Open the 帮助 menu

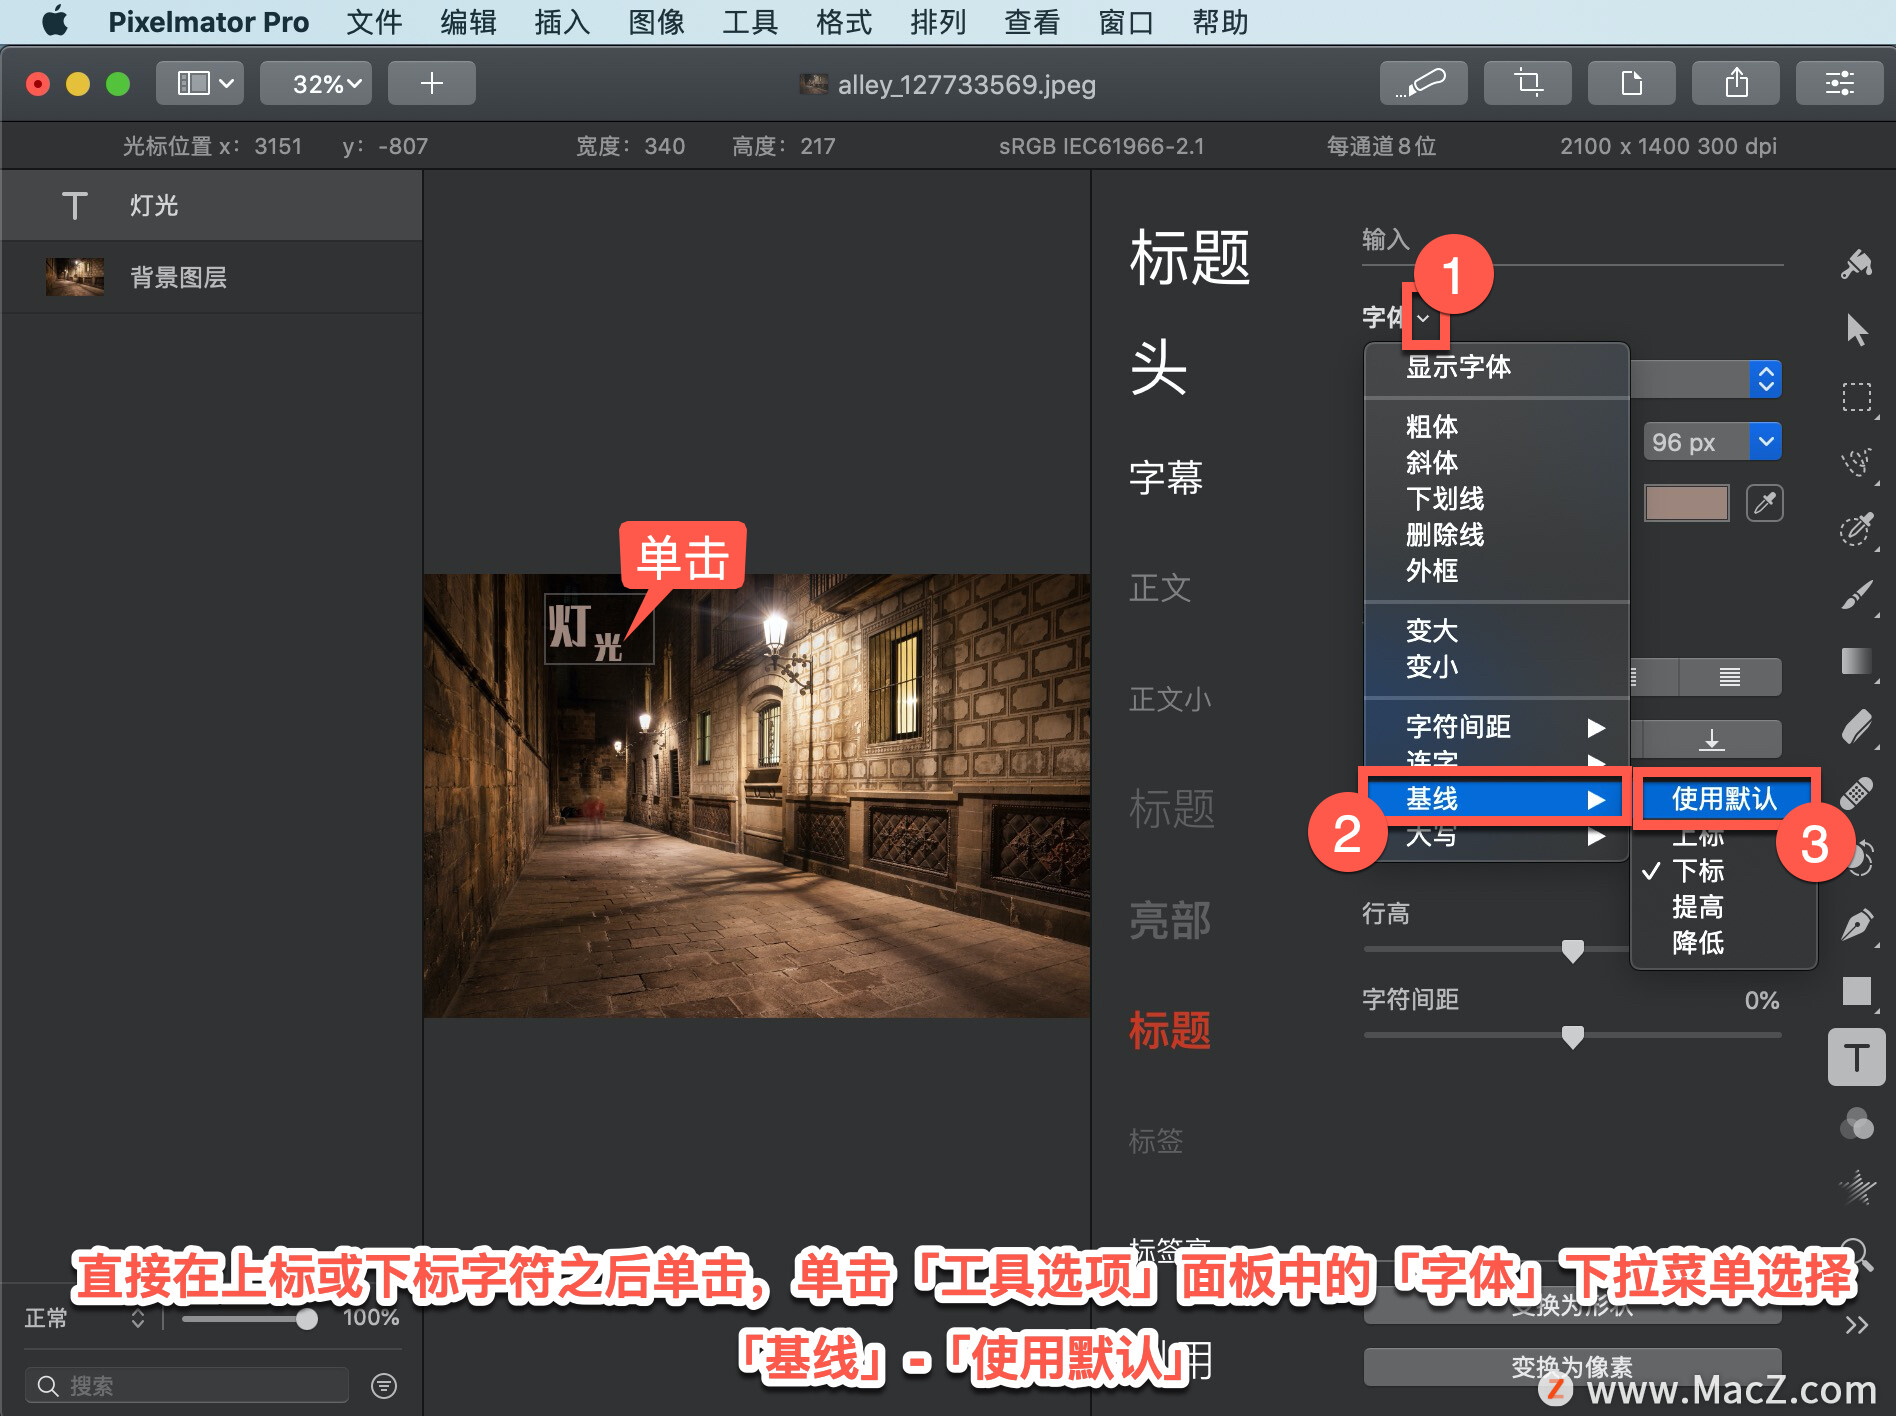[x=1220, y=22]
